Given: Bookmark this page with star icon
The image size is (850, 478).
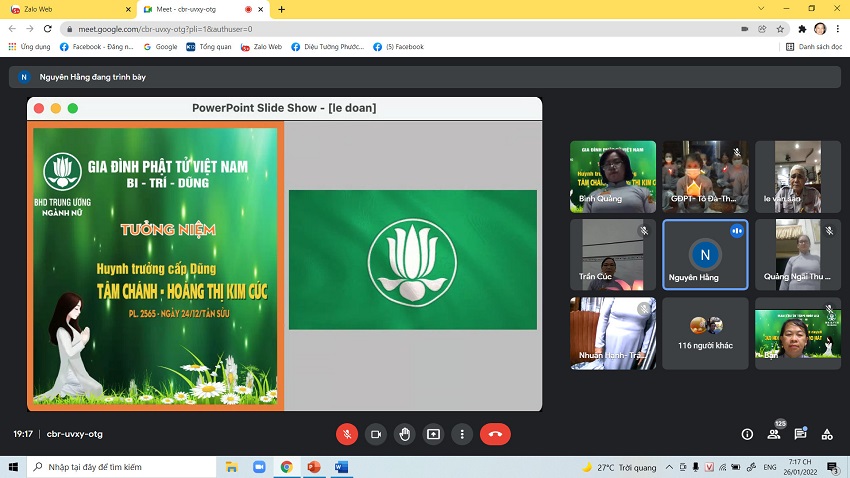Looking at the screenshot, I should [779, 29].
